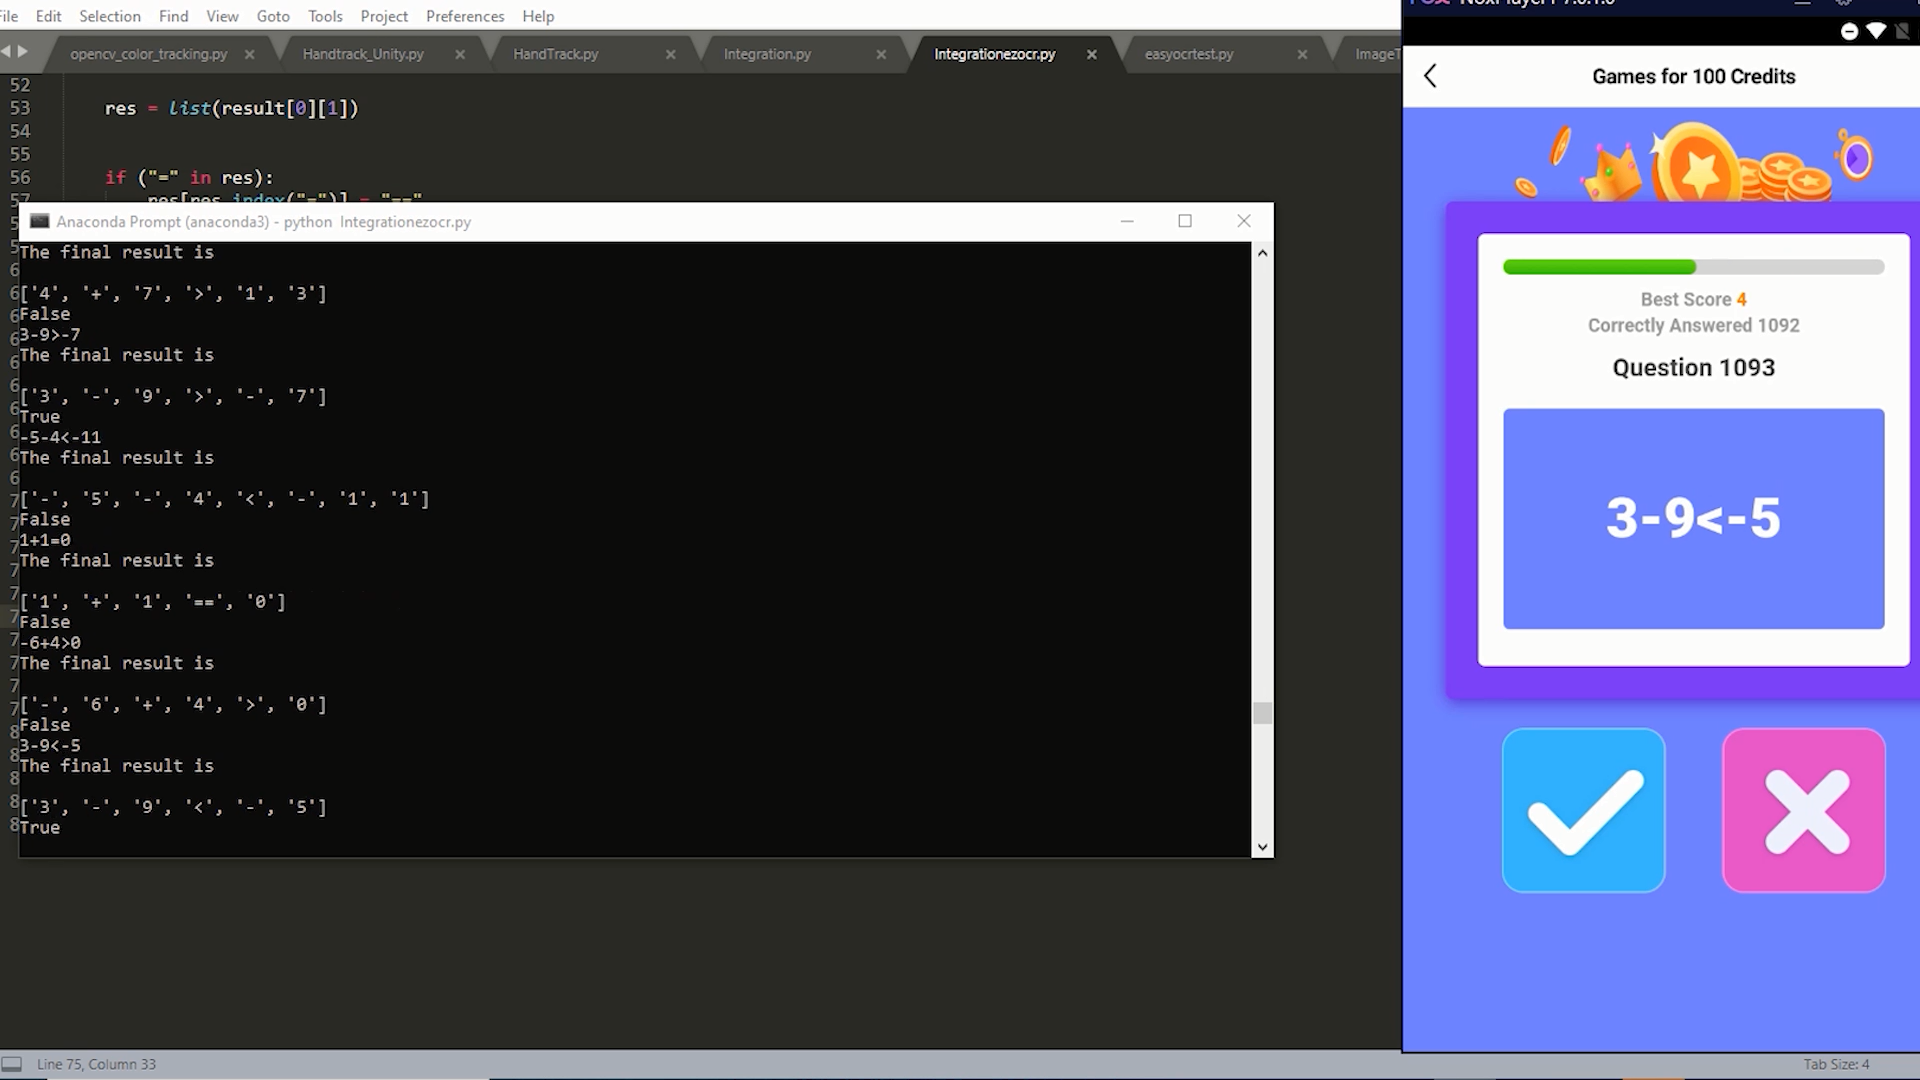Click the up arrow on the console scrollbar
Screen dimensions: 1920x1080
1262,252
